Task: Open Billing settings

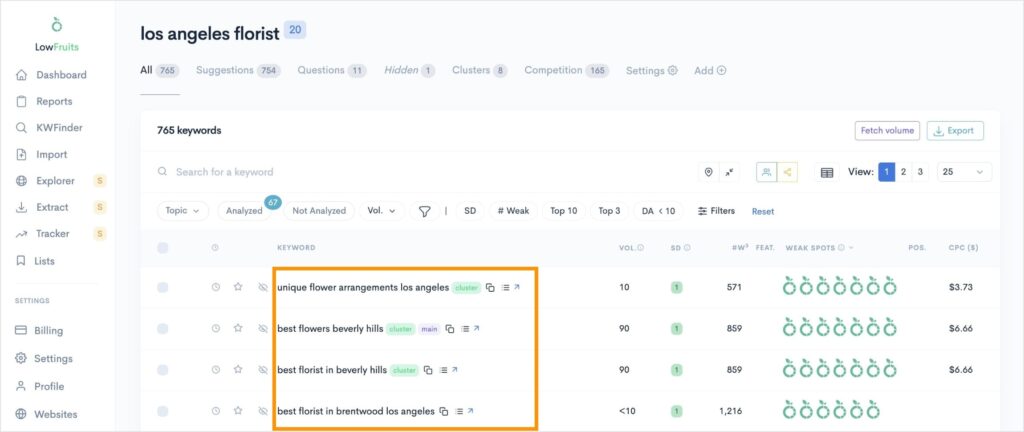Action: click(x=39, y=331)
